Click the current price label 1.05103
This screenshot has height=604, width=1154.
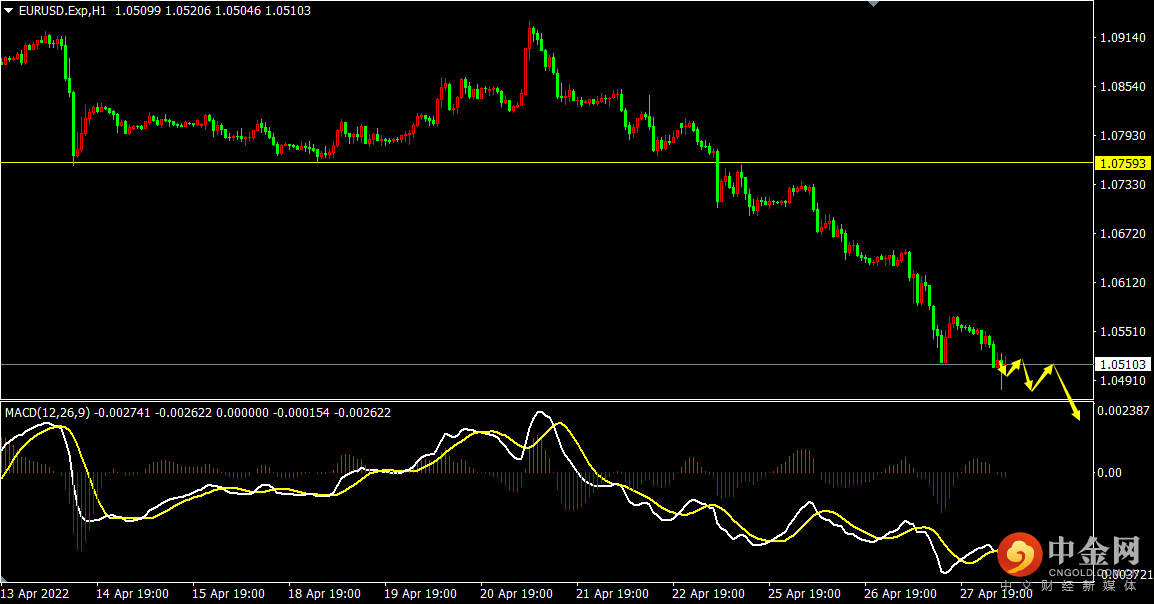click(1122, 364)
